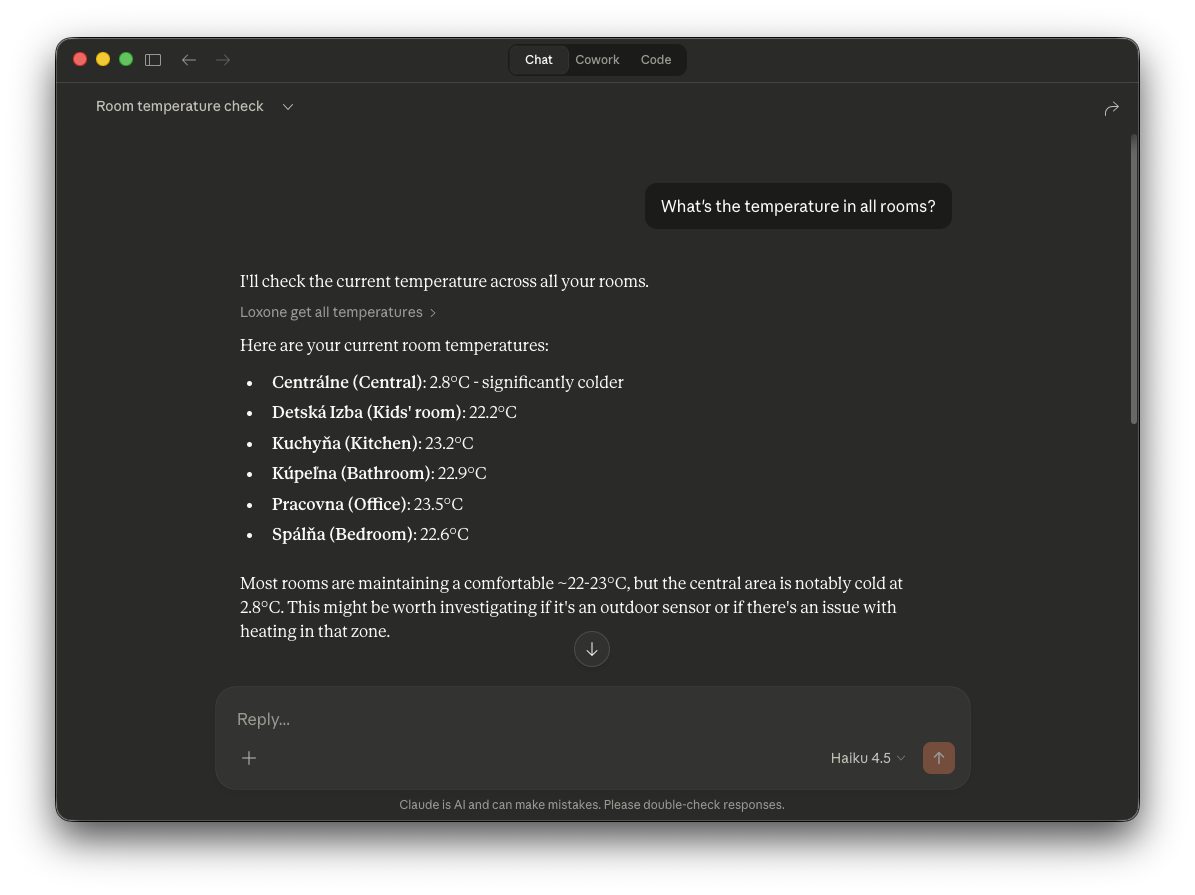
Task: Maximize the window with the green button
Action: pos(126,60)
